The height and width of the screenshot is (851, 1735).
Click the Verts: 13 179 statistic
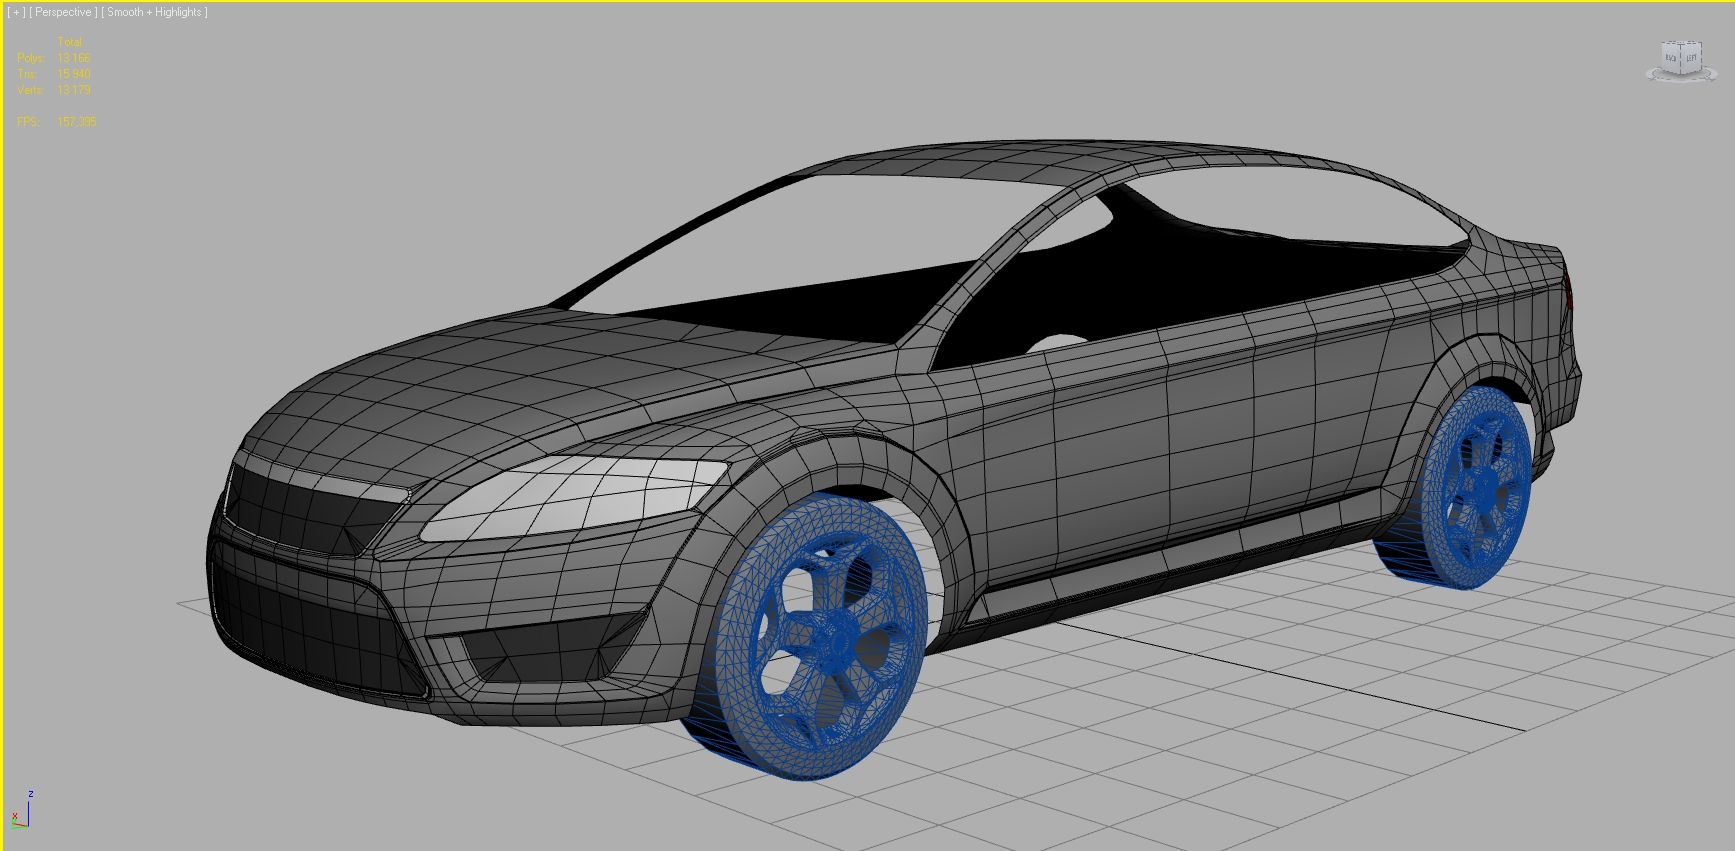(x=54, y=90)
